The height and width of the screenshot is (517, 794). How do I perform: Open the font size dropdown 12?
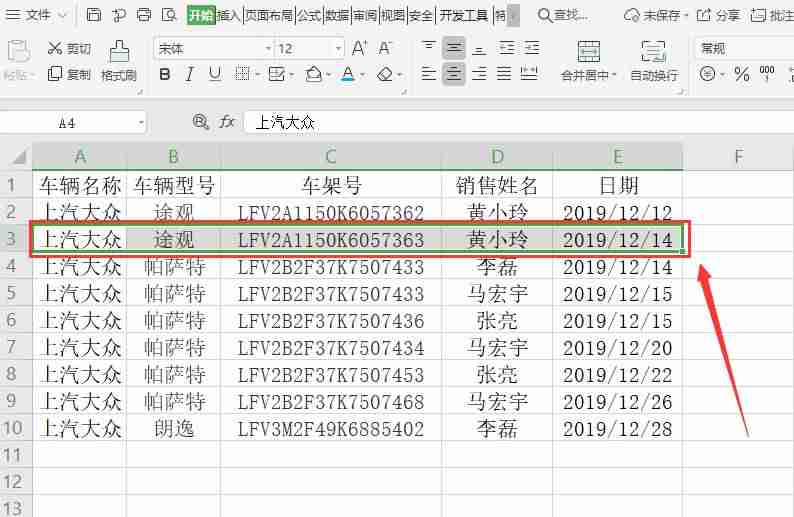click(338, 49)
